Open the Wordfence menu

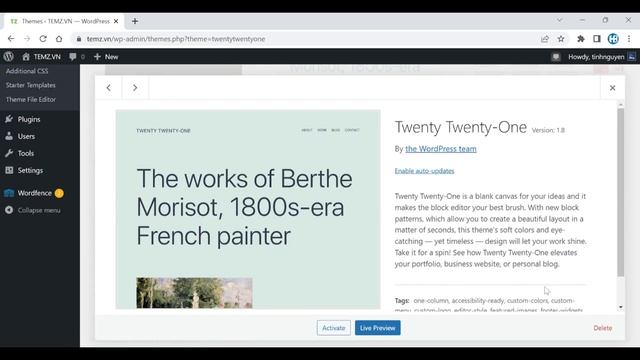(x=34, y=193)
